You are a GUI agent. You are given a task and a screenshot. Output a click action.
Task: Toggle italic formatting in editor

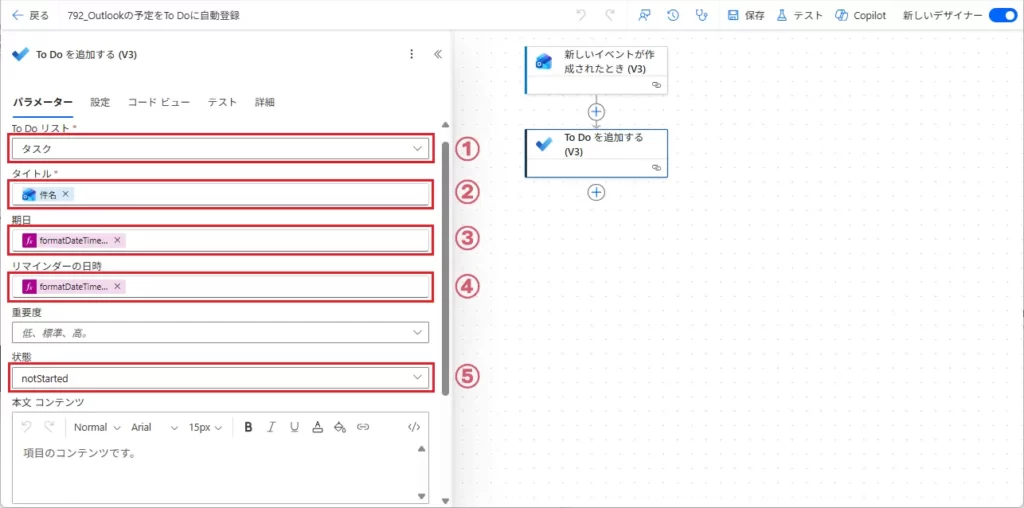[271, 427]
